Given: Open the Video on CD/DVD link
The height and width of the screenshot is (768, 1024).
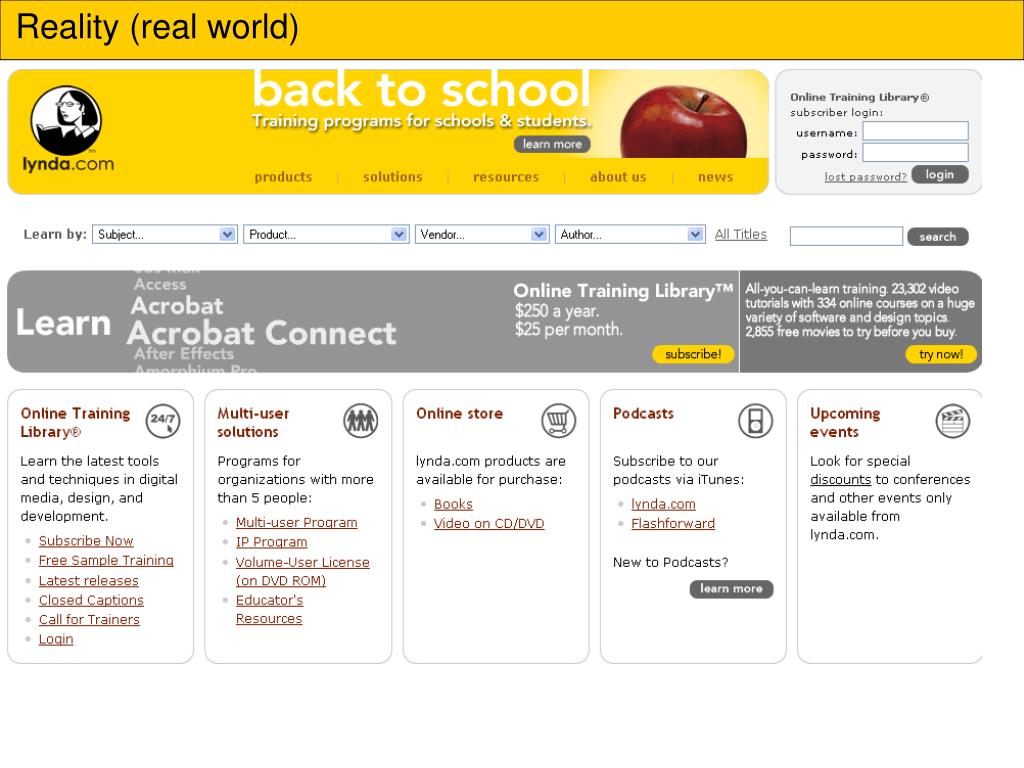Looking at the screenshot, I should 489,524.
